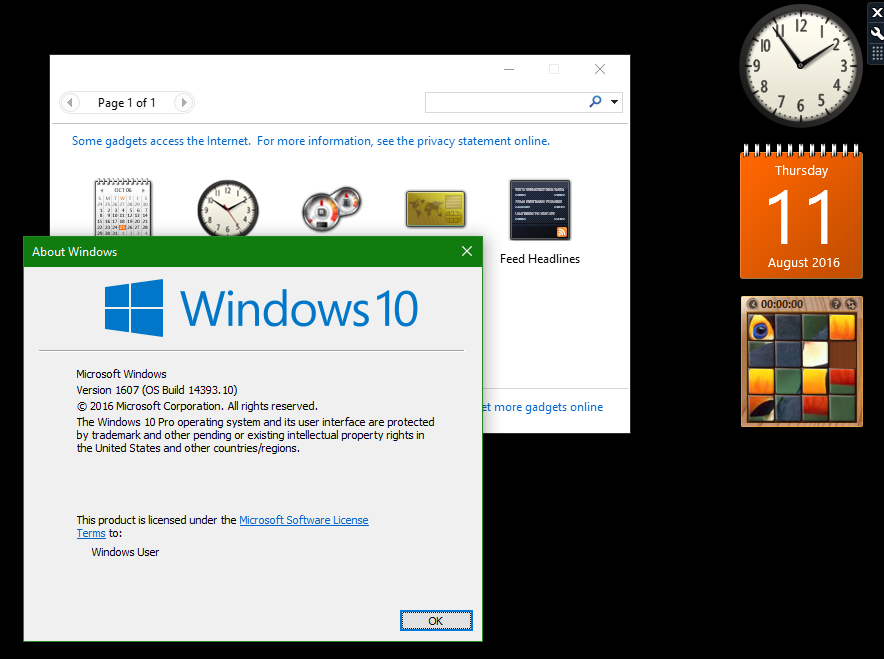Pick the CPU Meter gadget icon
884x659 pixels.
(x=332, y=209)
